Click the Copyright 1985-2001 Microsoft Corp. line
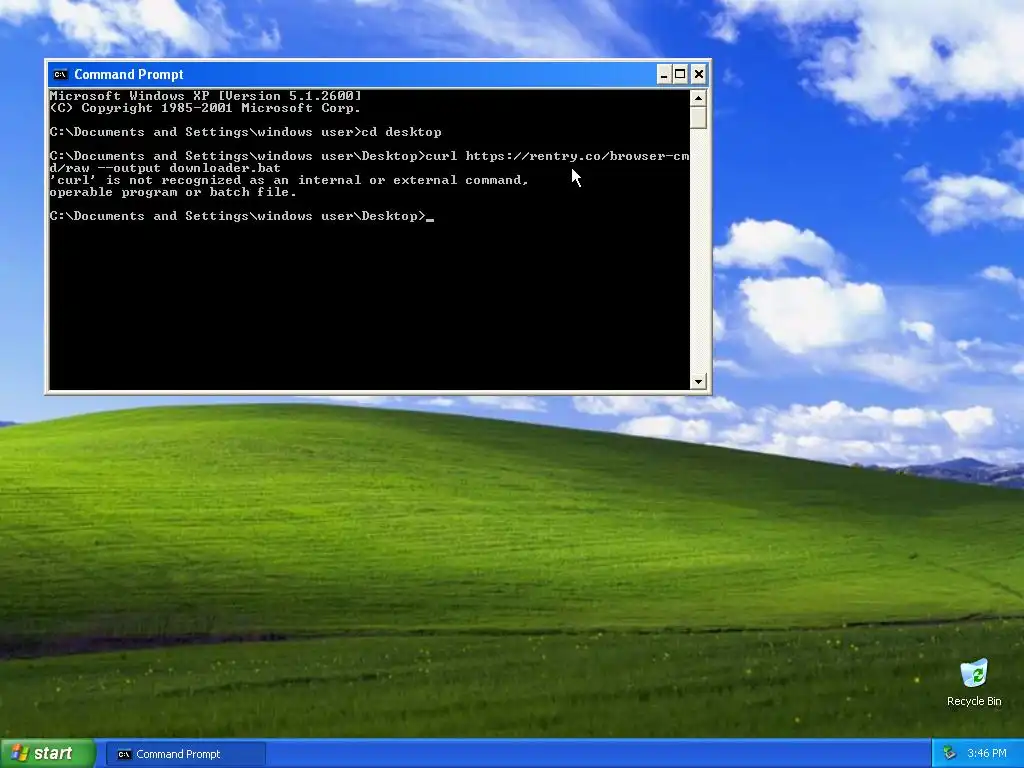Screen dimensions: 1024x768 point(205,108)
